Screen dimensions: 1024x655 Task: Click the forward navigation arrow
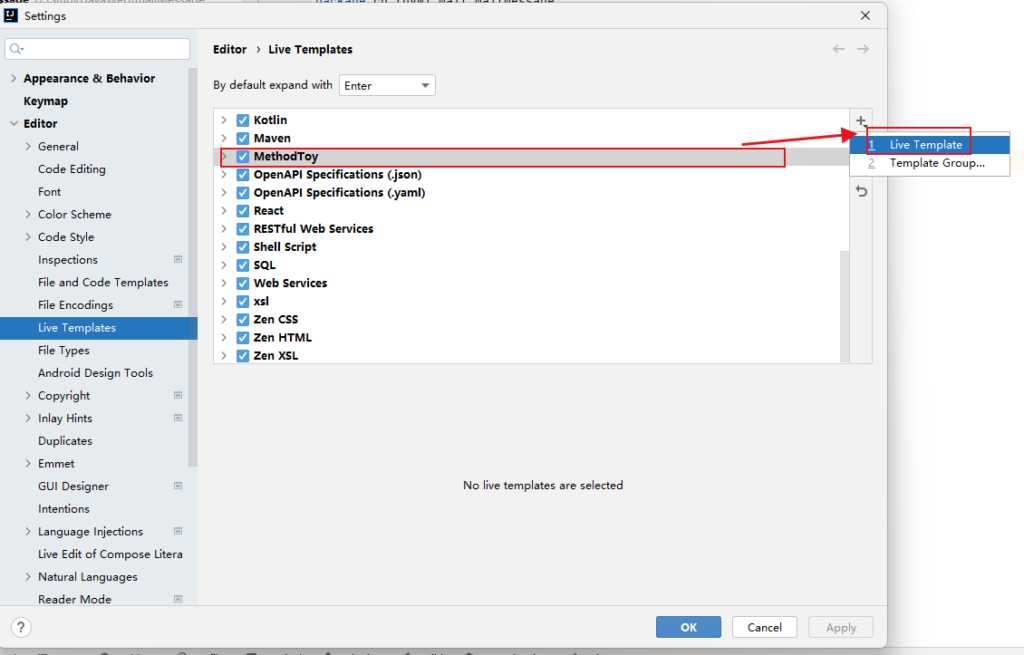[x=862, y=49]
